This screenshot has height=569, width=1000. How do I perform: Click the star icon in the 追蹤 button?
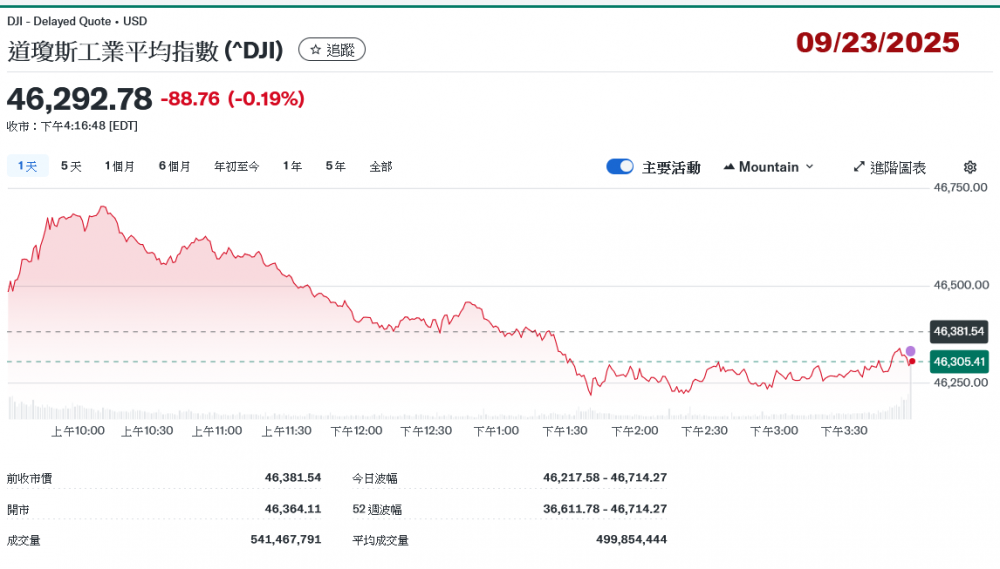[x=315, y=50]
